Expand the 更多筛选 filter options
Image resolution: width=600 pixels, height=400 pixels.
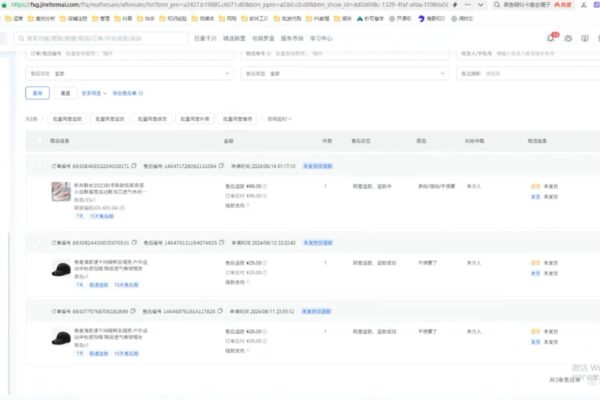94,93
